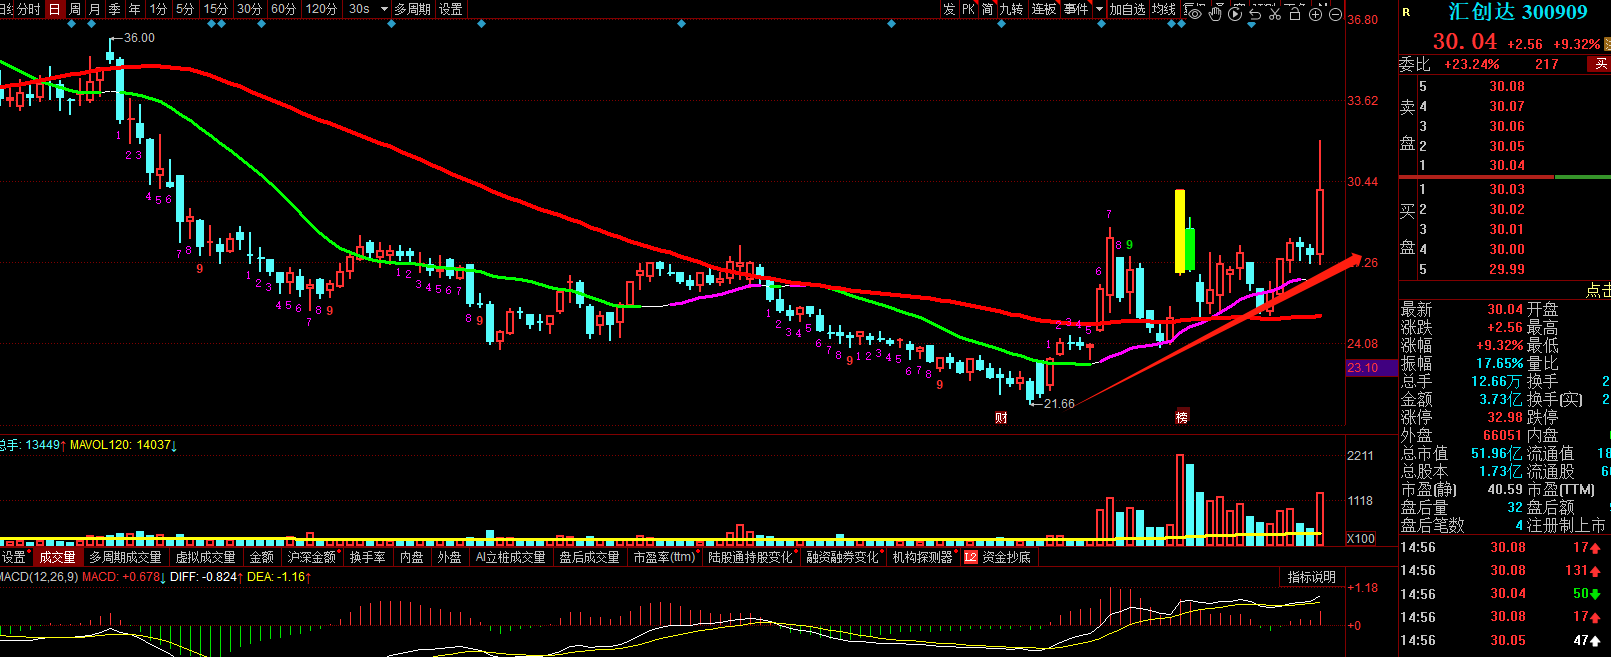
Task: Toggle the 发 toolbar option
Action: tap(949, 9)
